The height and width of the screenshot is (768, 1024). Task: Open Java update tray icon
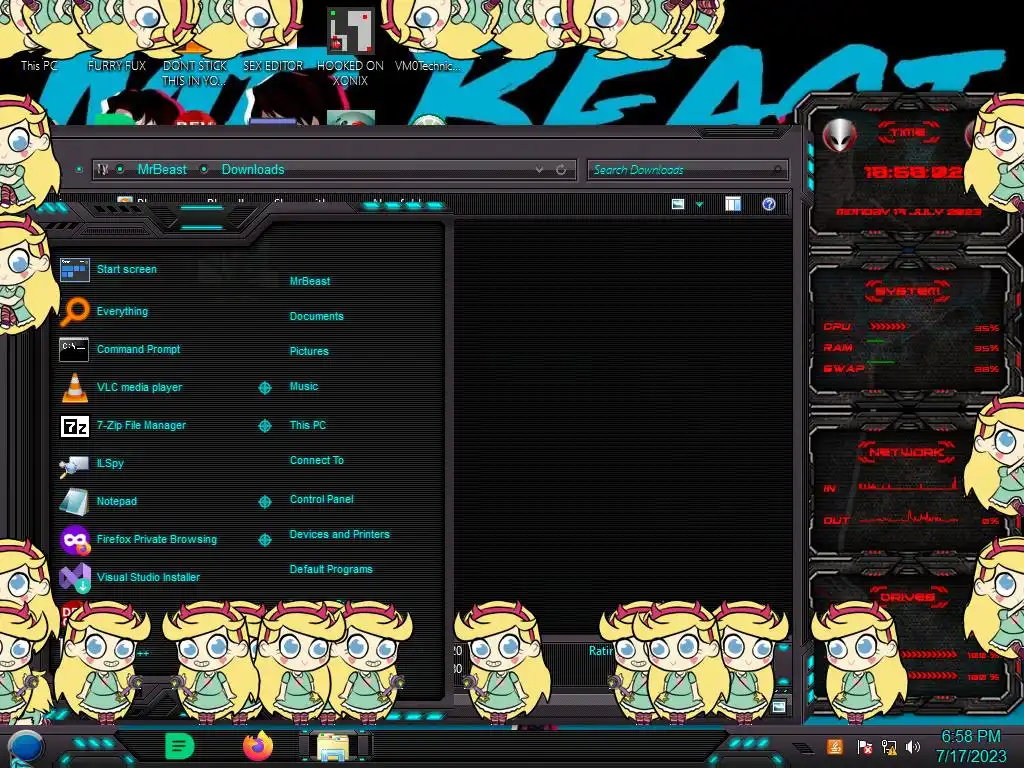pos(834,746)
